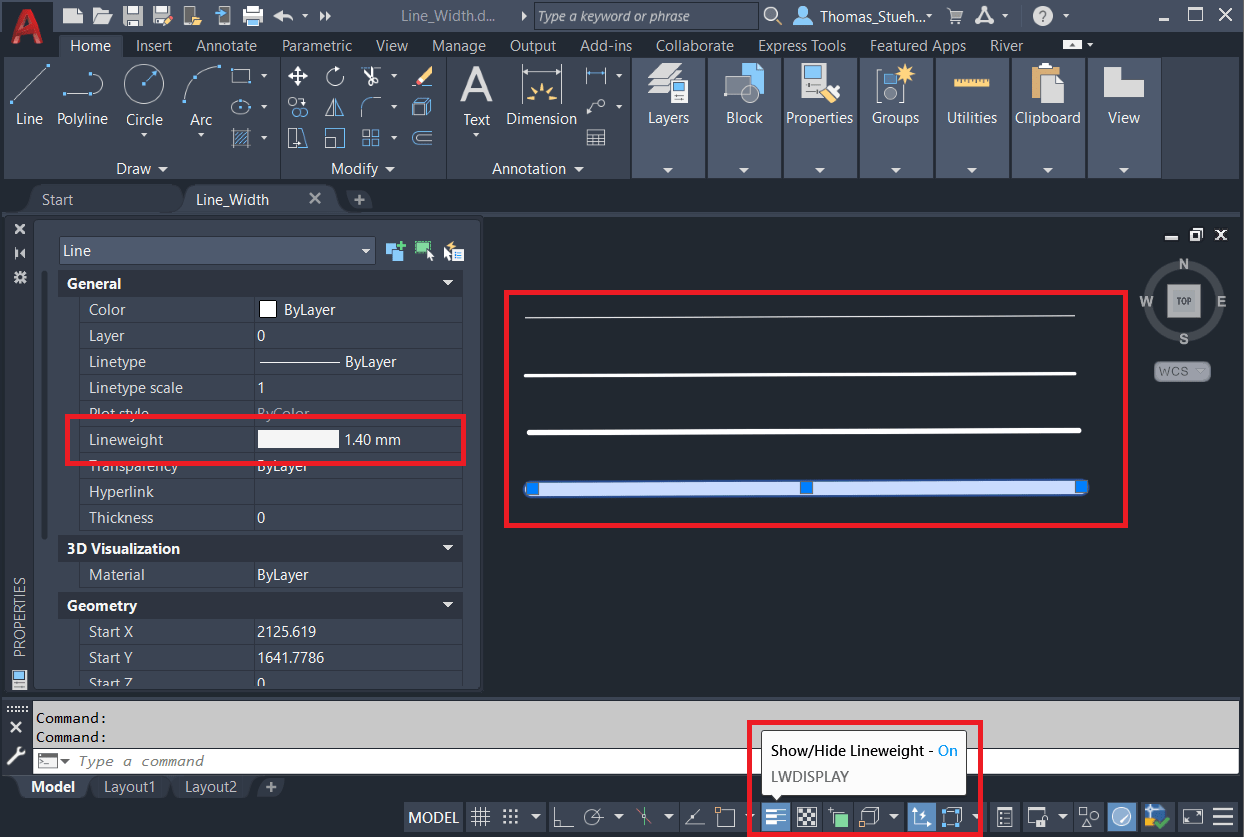Screen dimensions: 1244x837
Task: Click the Plot printer icon
Action: pos(253,16)
